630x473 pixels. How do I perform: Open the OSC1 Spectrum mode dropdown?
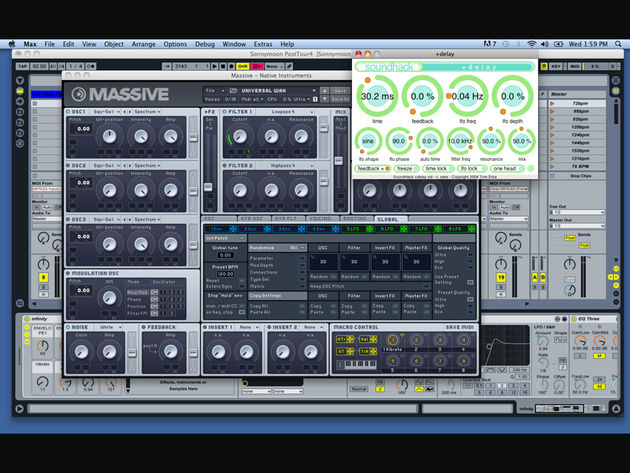[x=147, y=111]
